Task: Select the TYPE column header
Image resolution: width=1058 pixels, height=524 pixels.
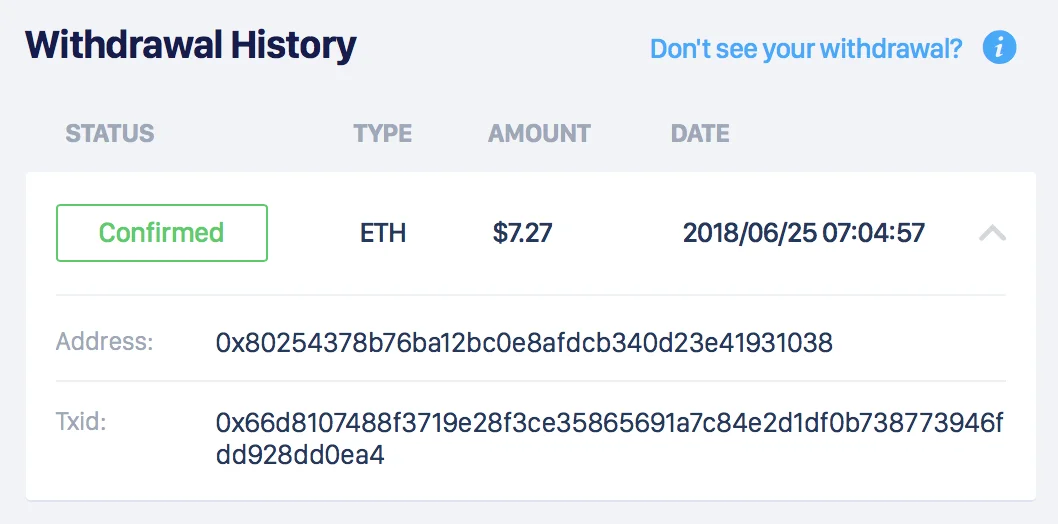Action: (x=383, y=134)
